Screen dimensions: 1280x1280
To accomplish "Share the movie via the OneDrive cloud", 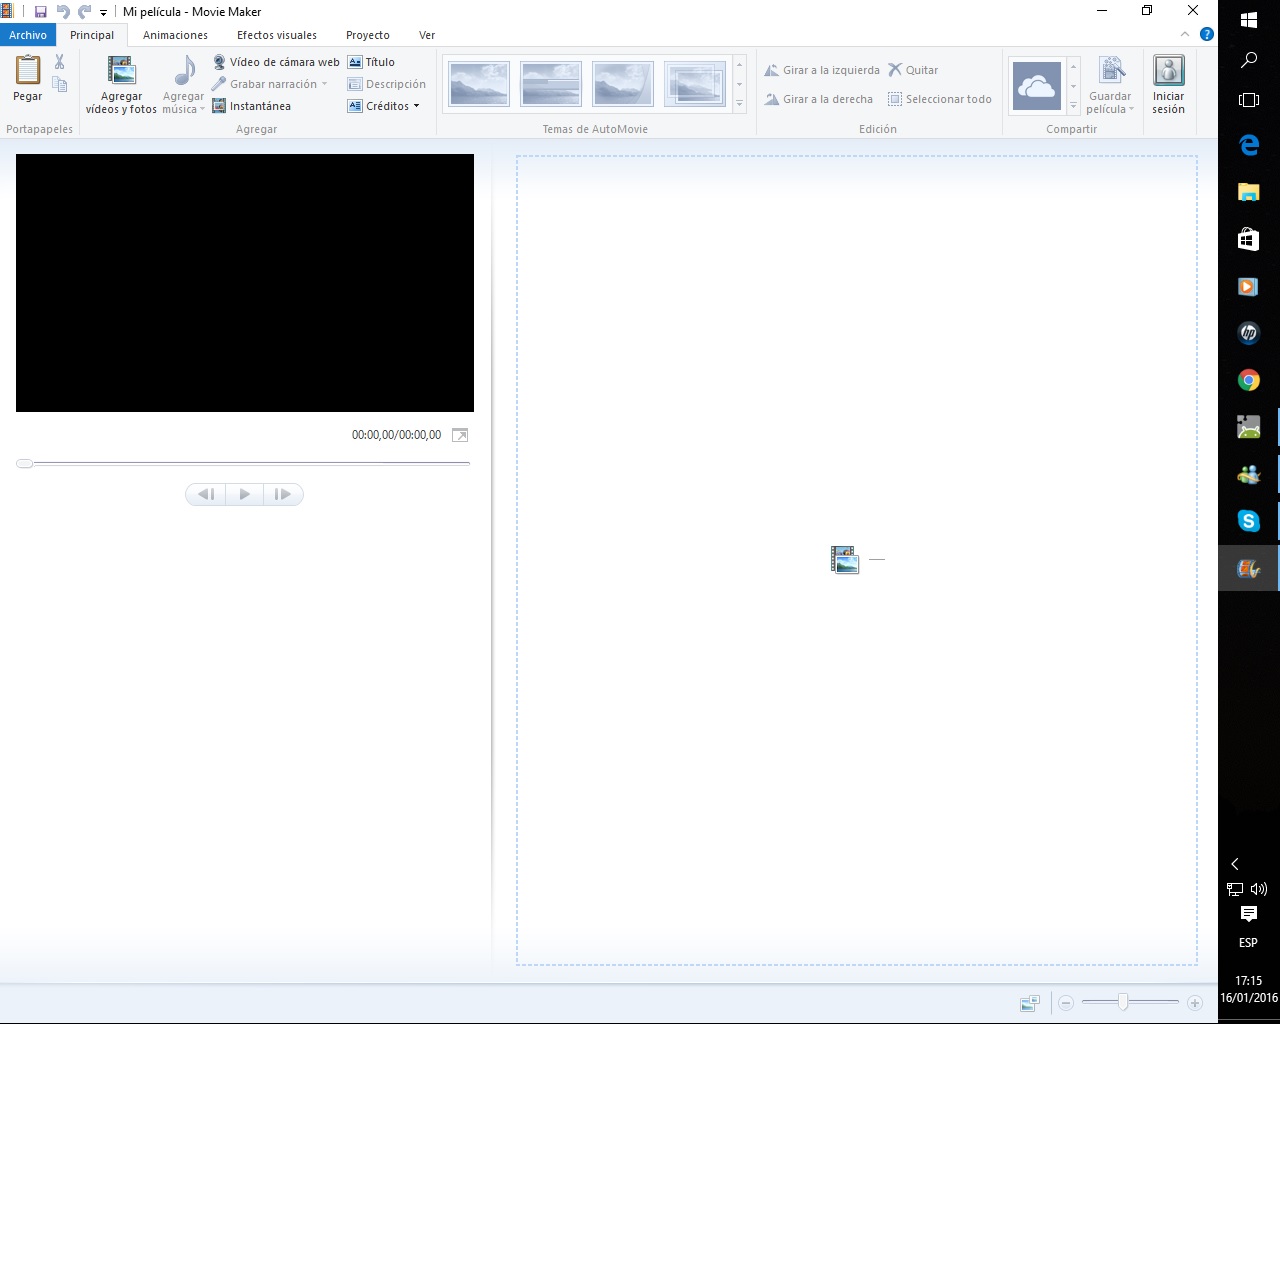I will tap(1037, 85).
